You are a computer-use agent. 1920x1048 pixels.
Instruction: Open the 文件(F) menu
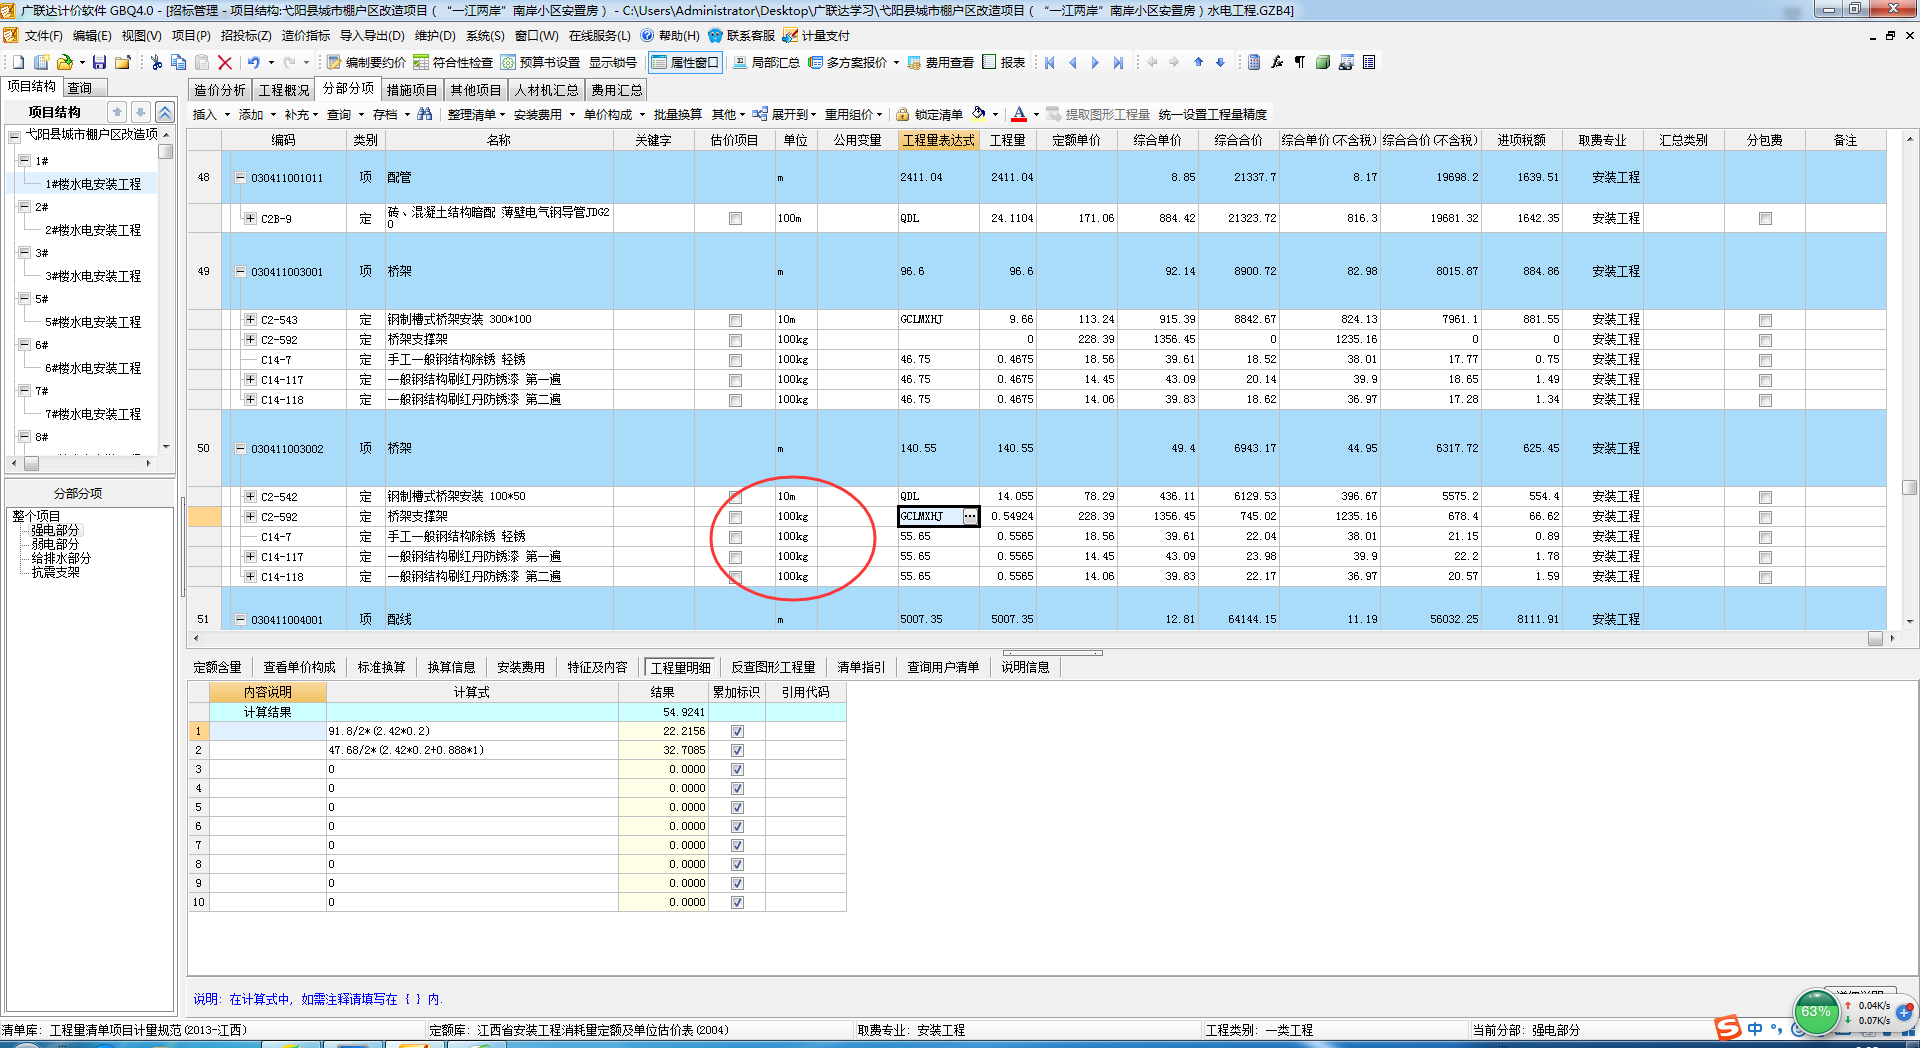pos(43,35)
